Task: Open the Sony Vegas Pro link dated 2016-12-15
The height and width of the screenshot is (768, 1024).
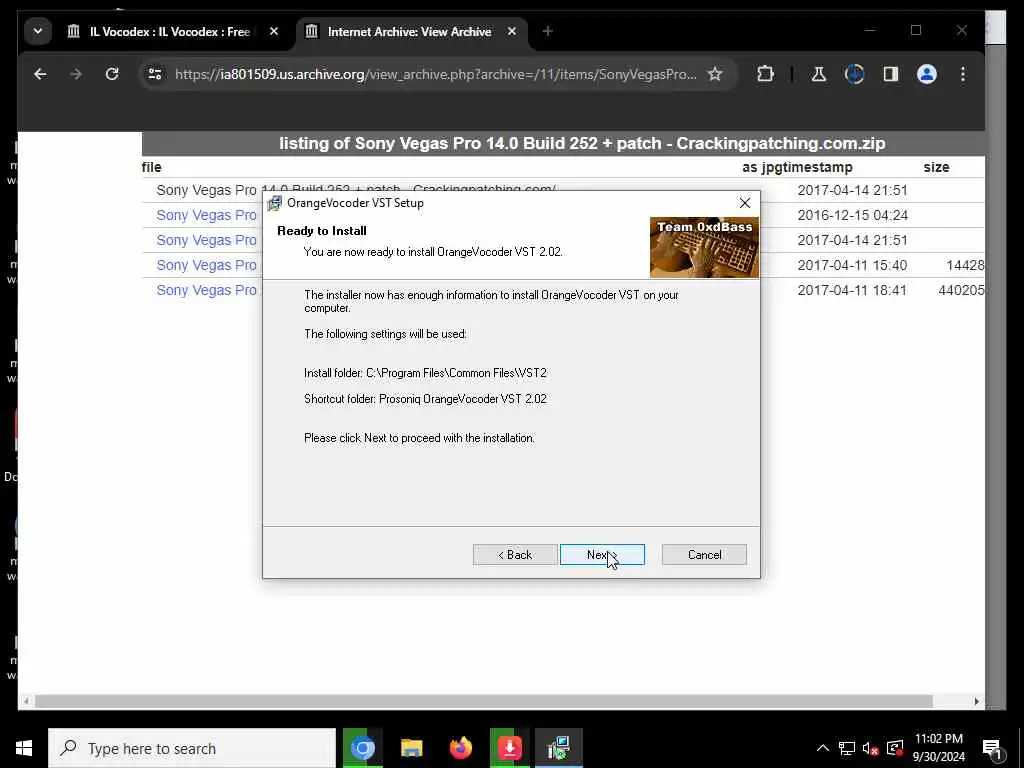Action: [206, 215]
